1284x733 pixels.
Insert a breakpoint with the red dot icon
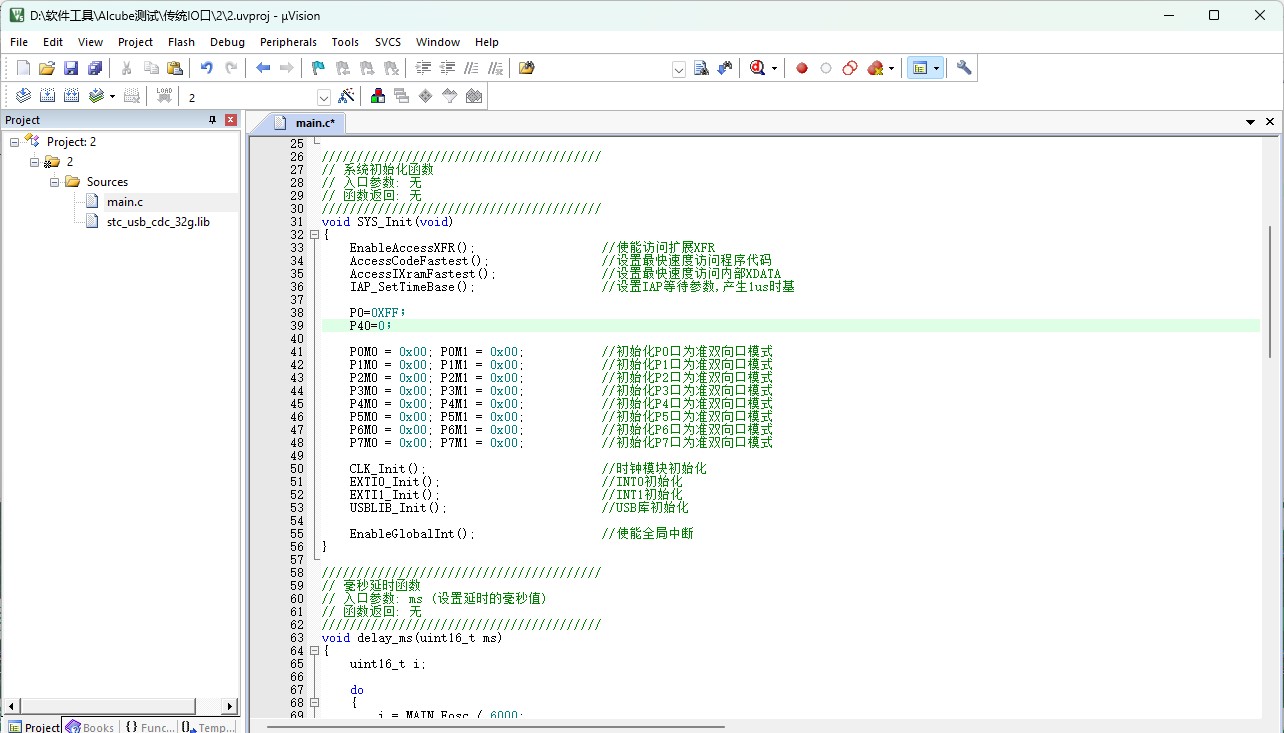801,68
